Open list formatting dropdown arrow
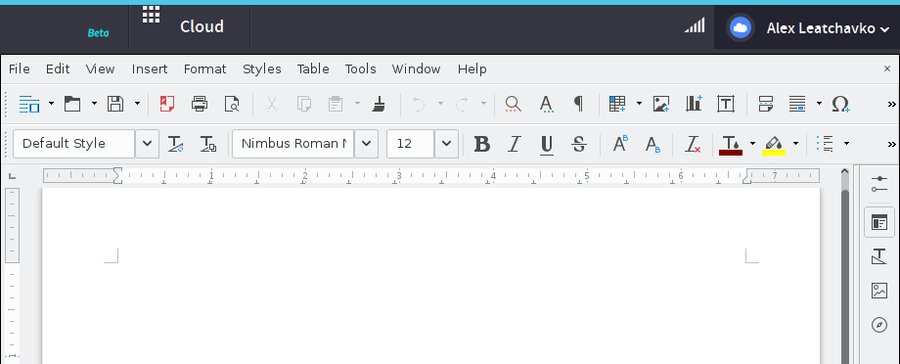The image size is (900, 364). [x=846, y=144]
